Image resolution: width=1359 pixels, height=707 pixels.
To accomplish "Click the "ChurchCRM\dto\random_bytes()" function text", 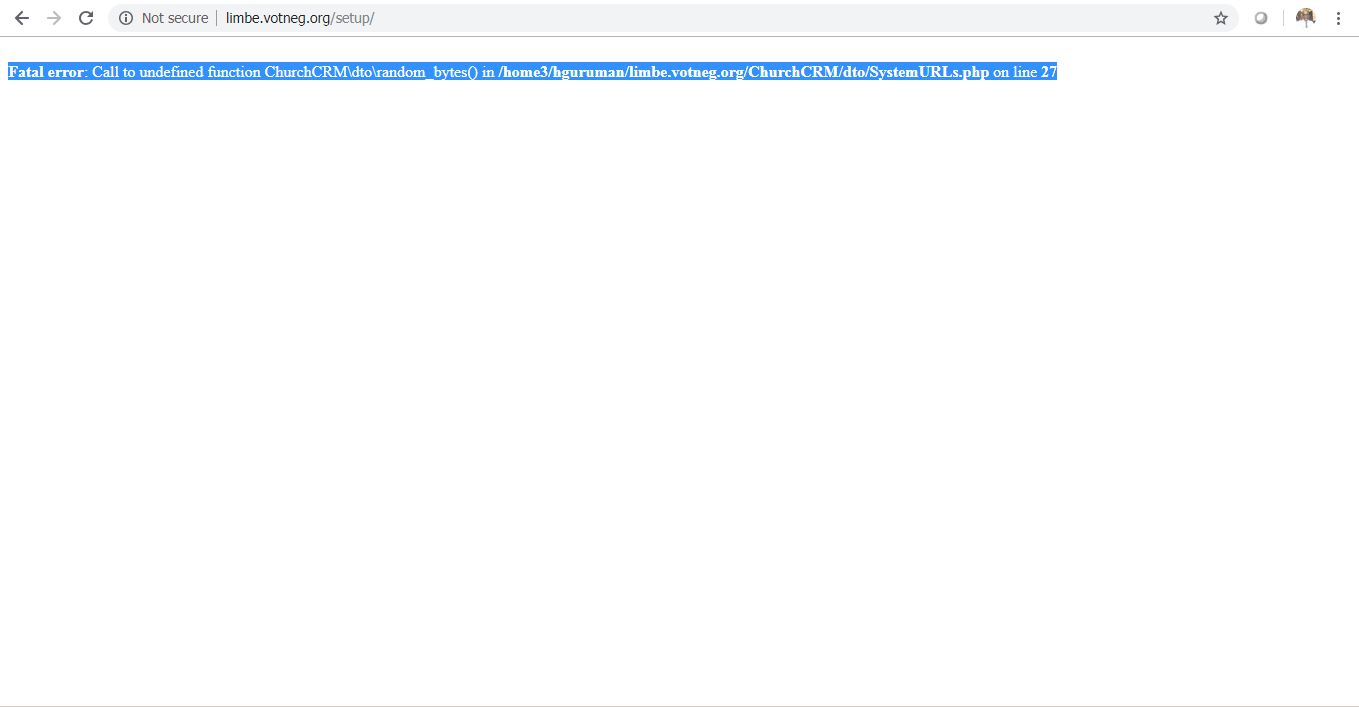I will pyautogui.click(x=371, y=72).
